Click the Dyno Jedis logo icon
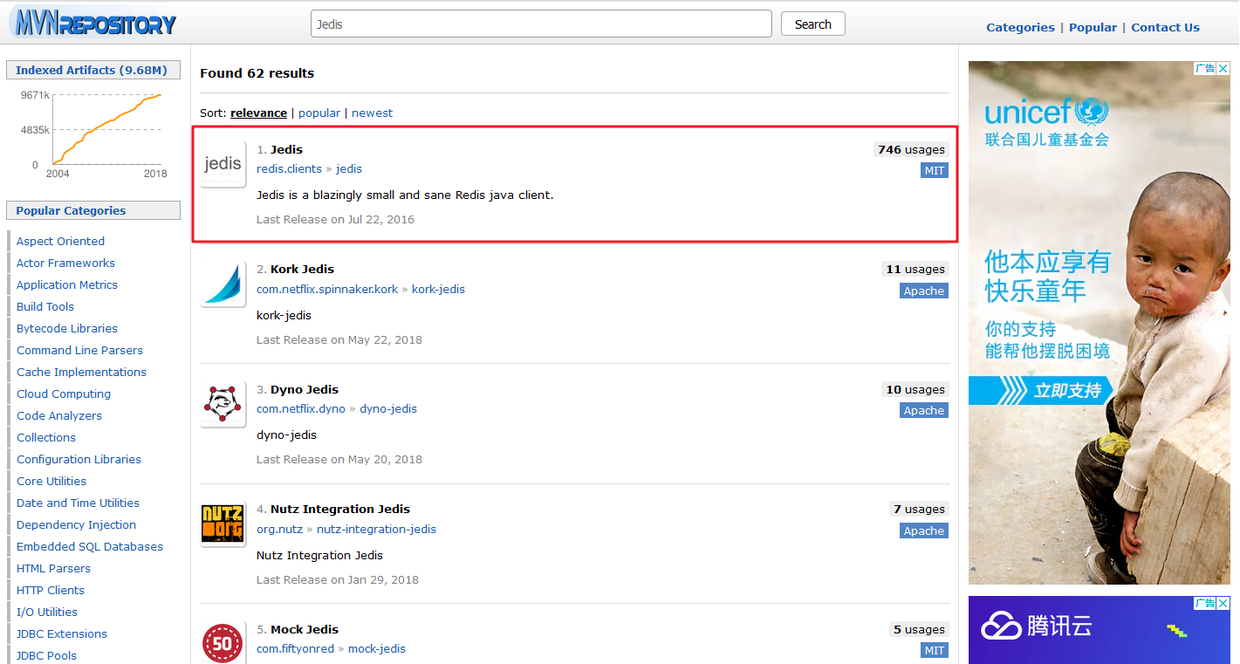1240x664 pixels. (x=223, y=404)
